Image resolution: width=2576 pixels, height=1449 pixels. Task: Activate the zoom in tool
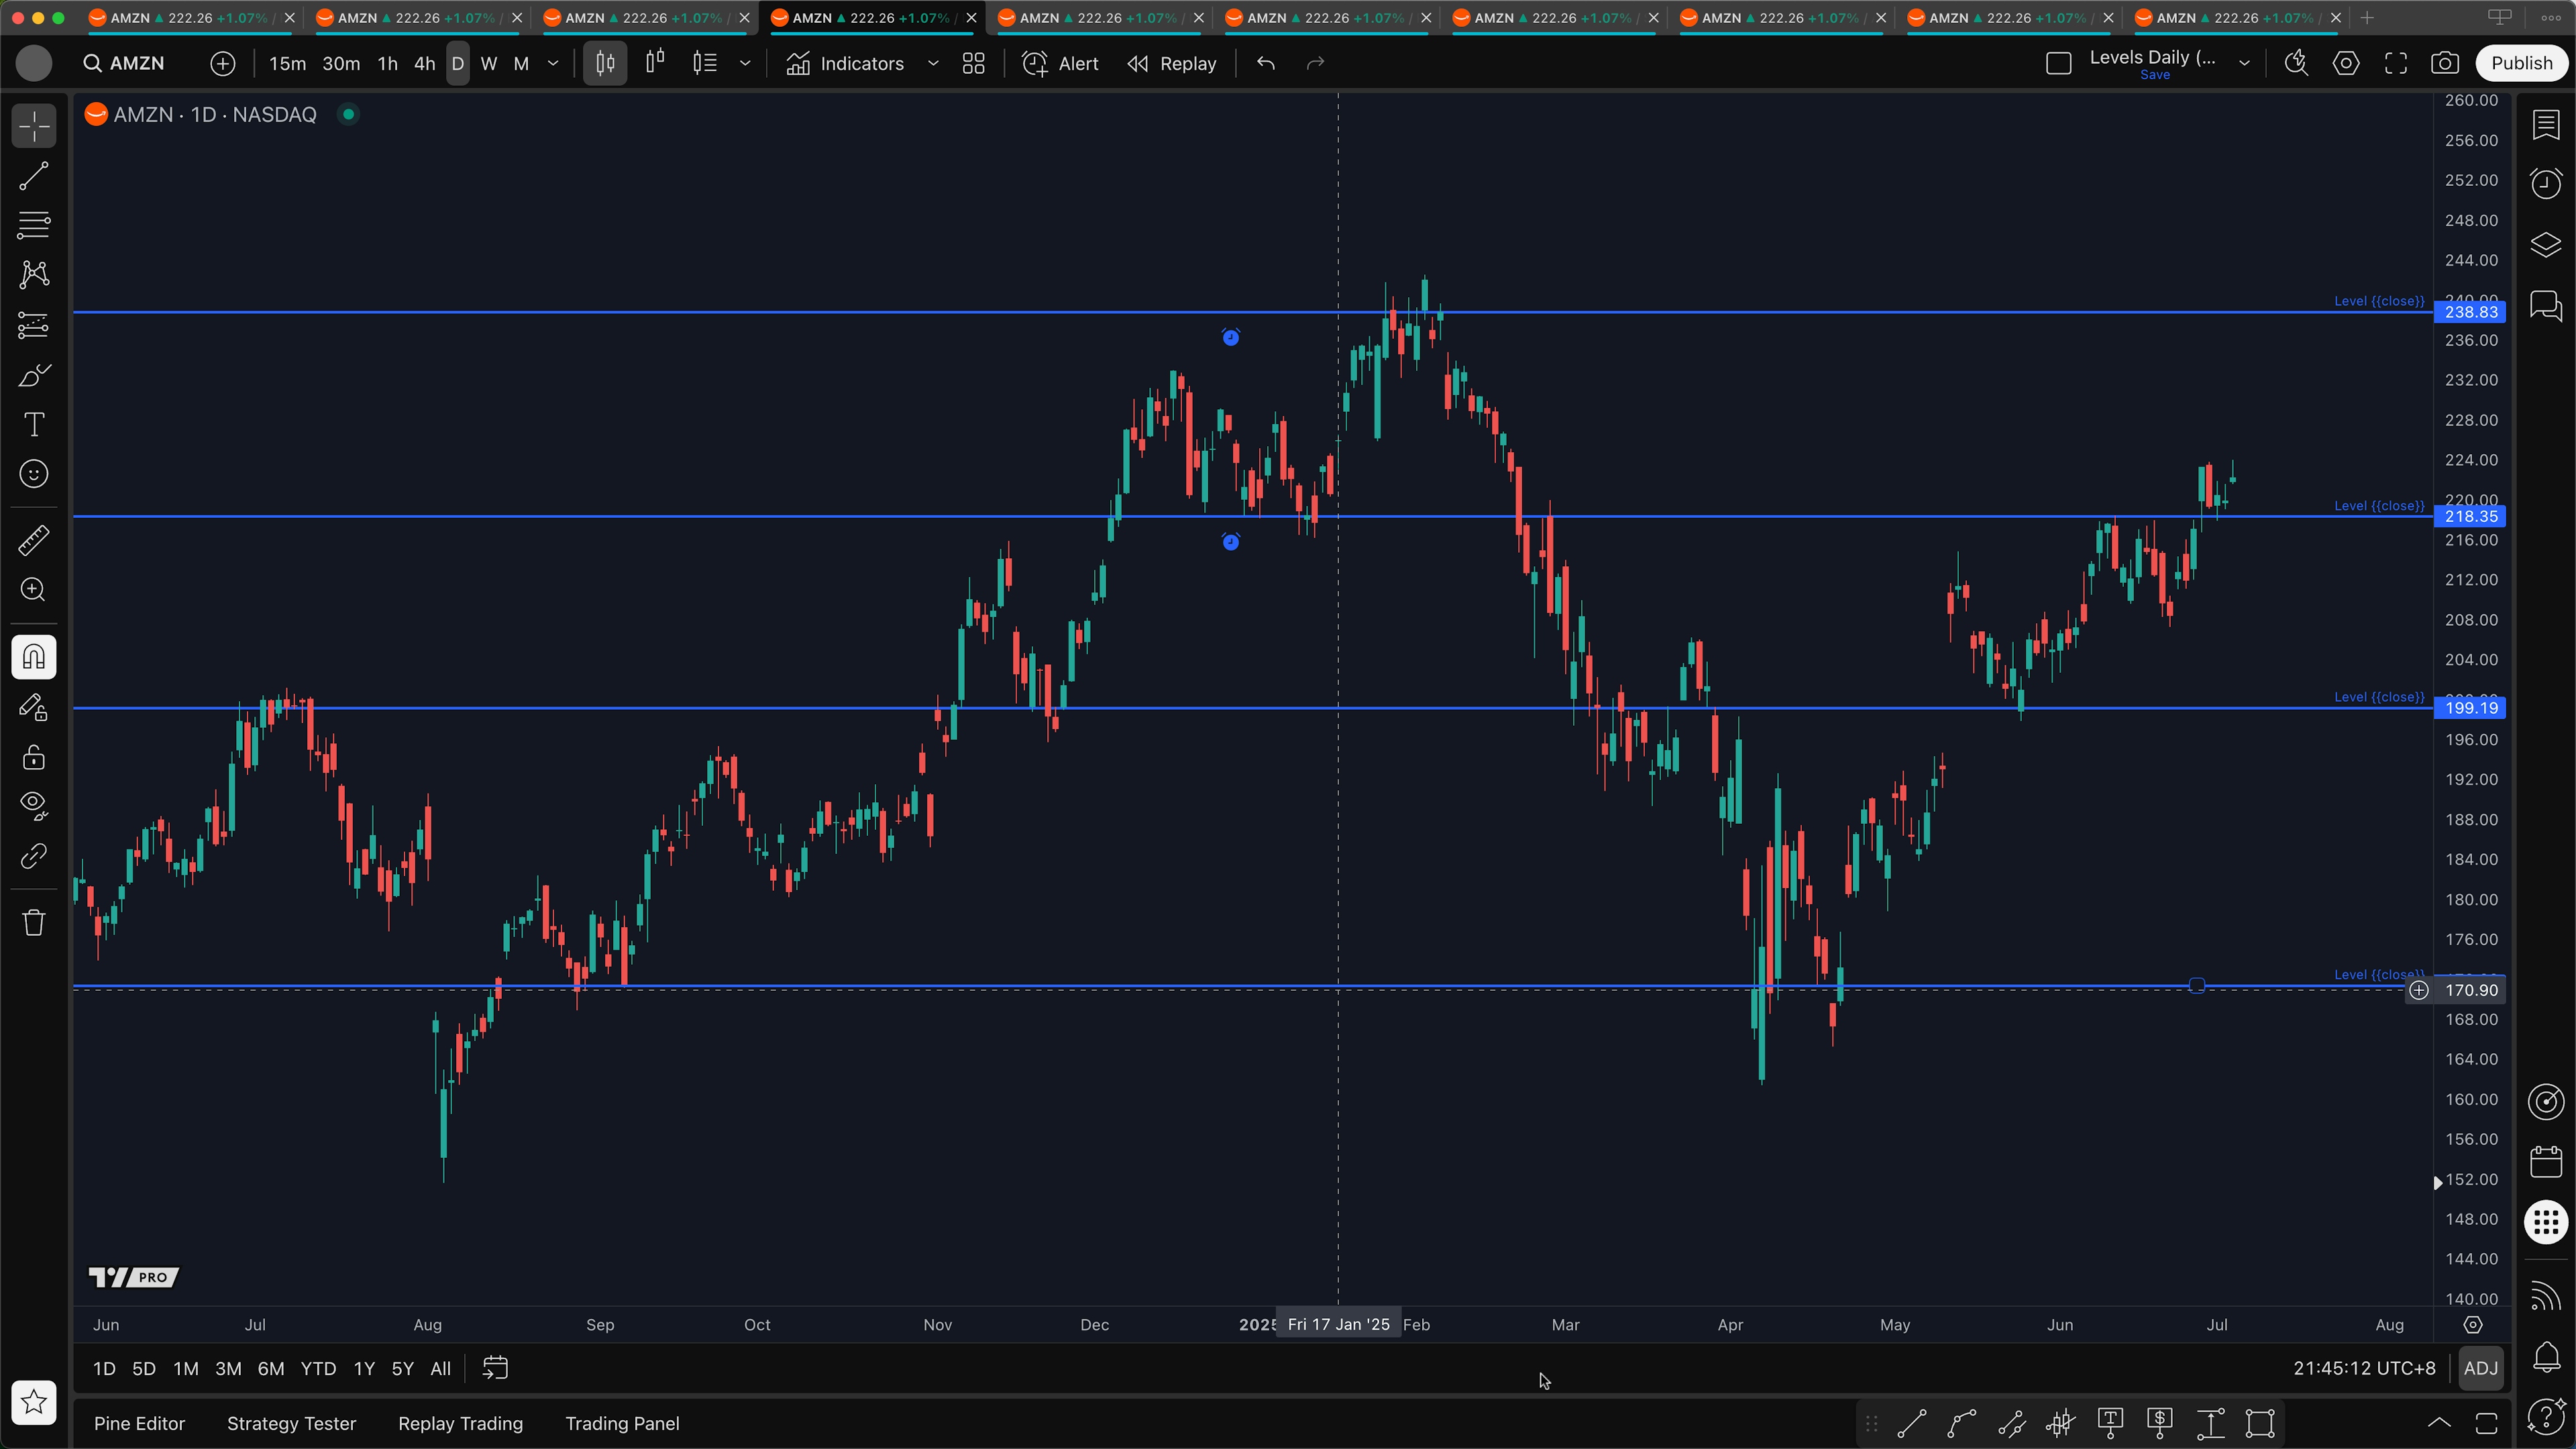click(34, 590)
